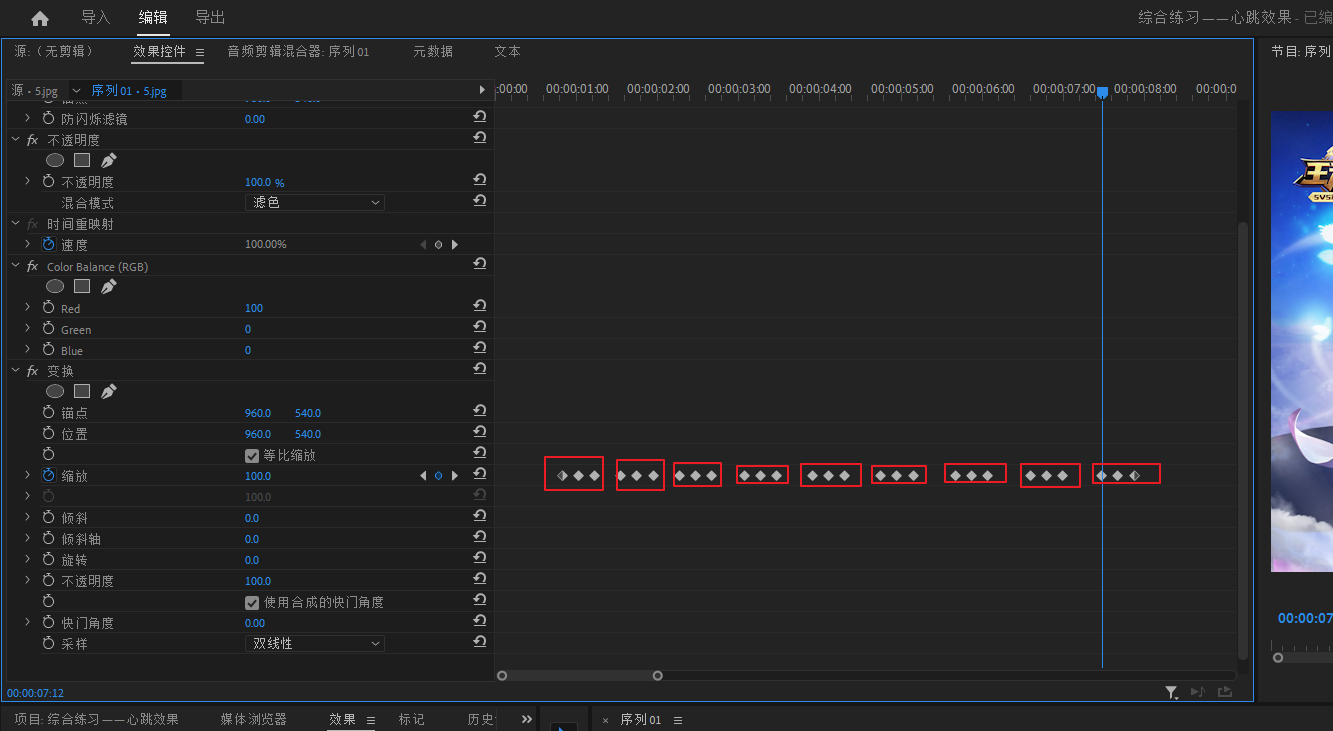Select the pen mask tool under 变换

109,392
